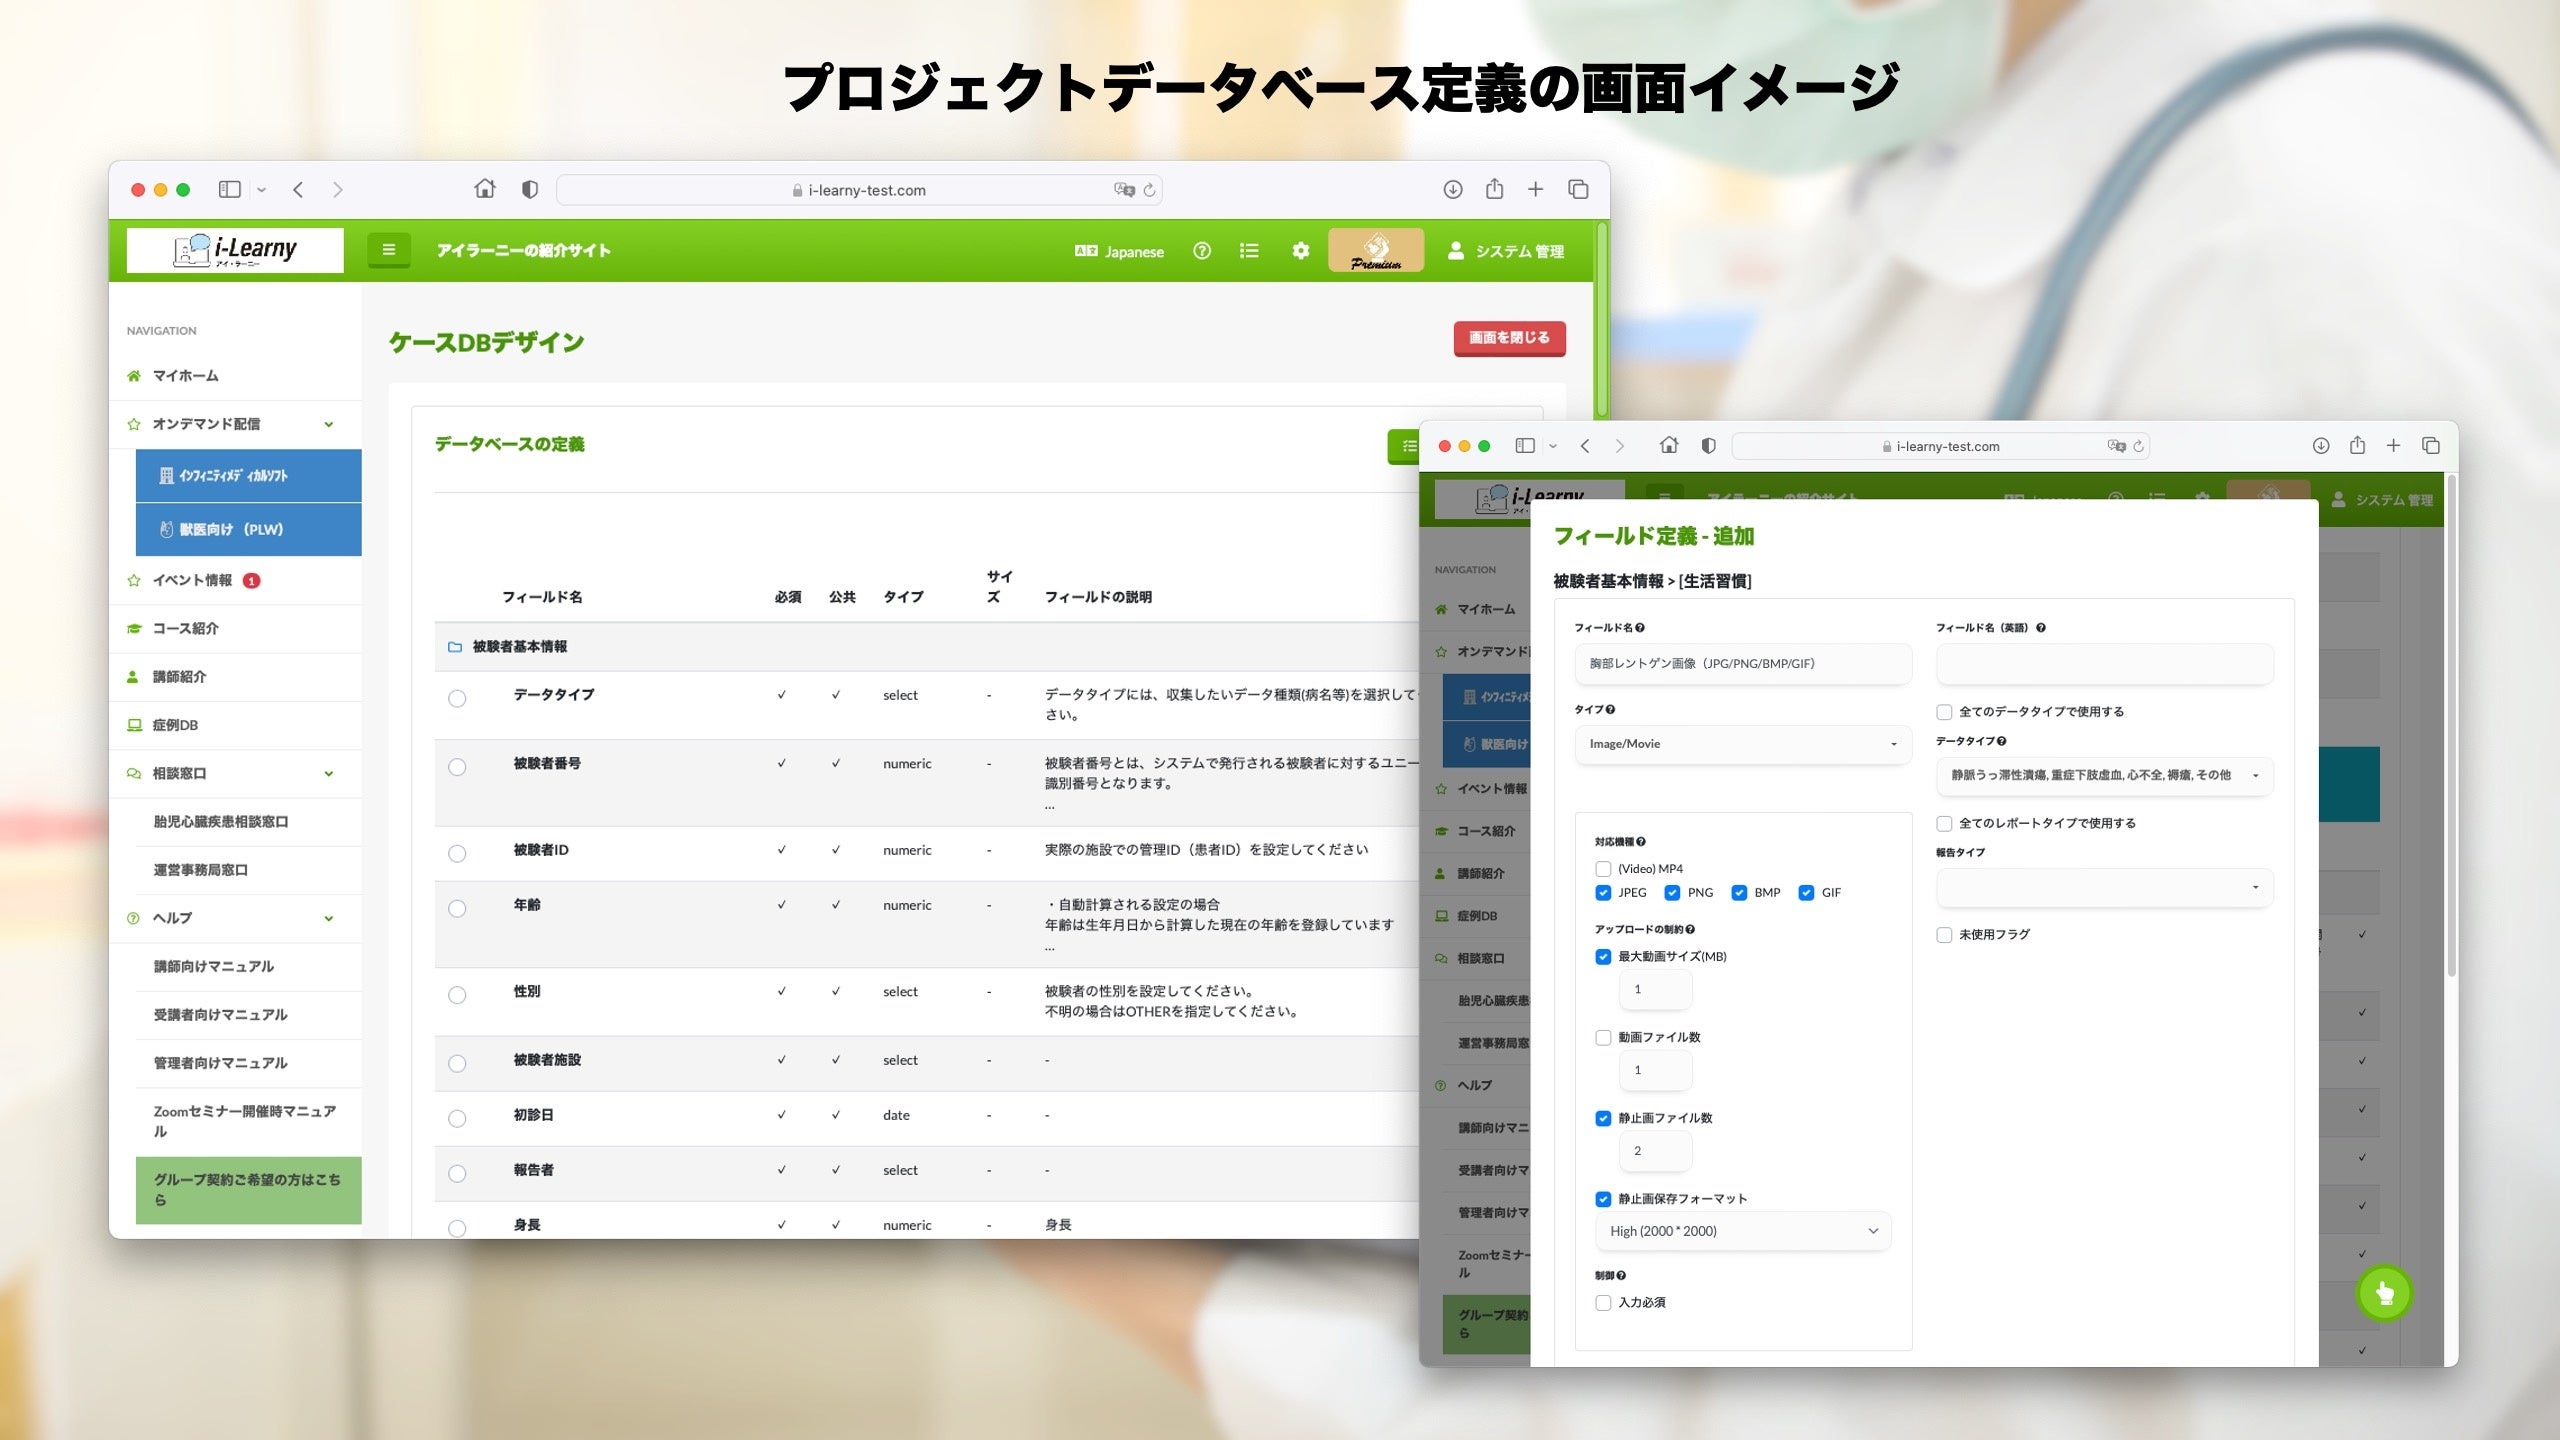Open the High (2000 * 2000) format dropdown
2560x1440 pixels.
pyautogui.click(x=1742, y=1231)
